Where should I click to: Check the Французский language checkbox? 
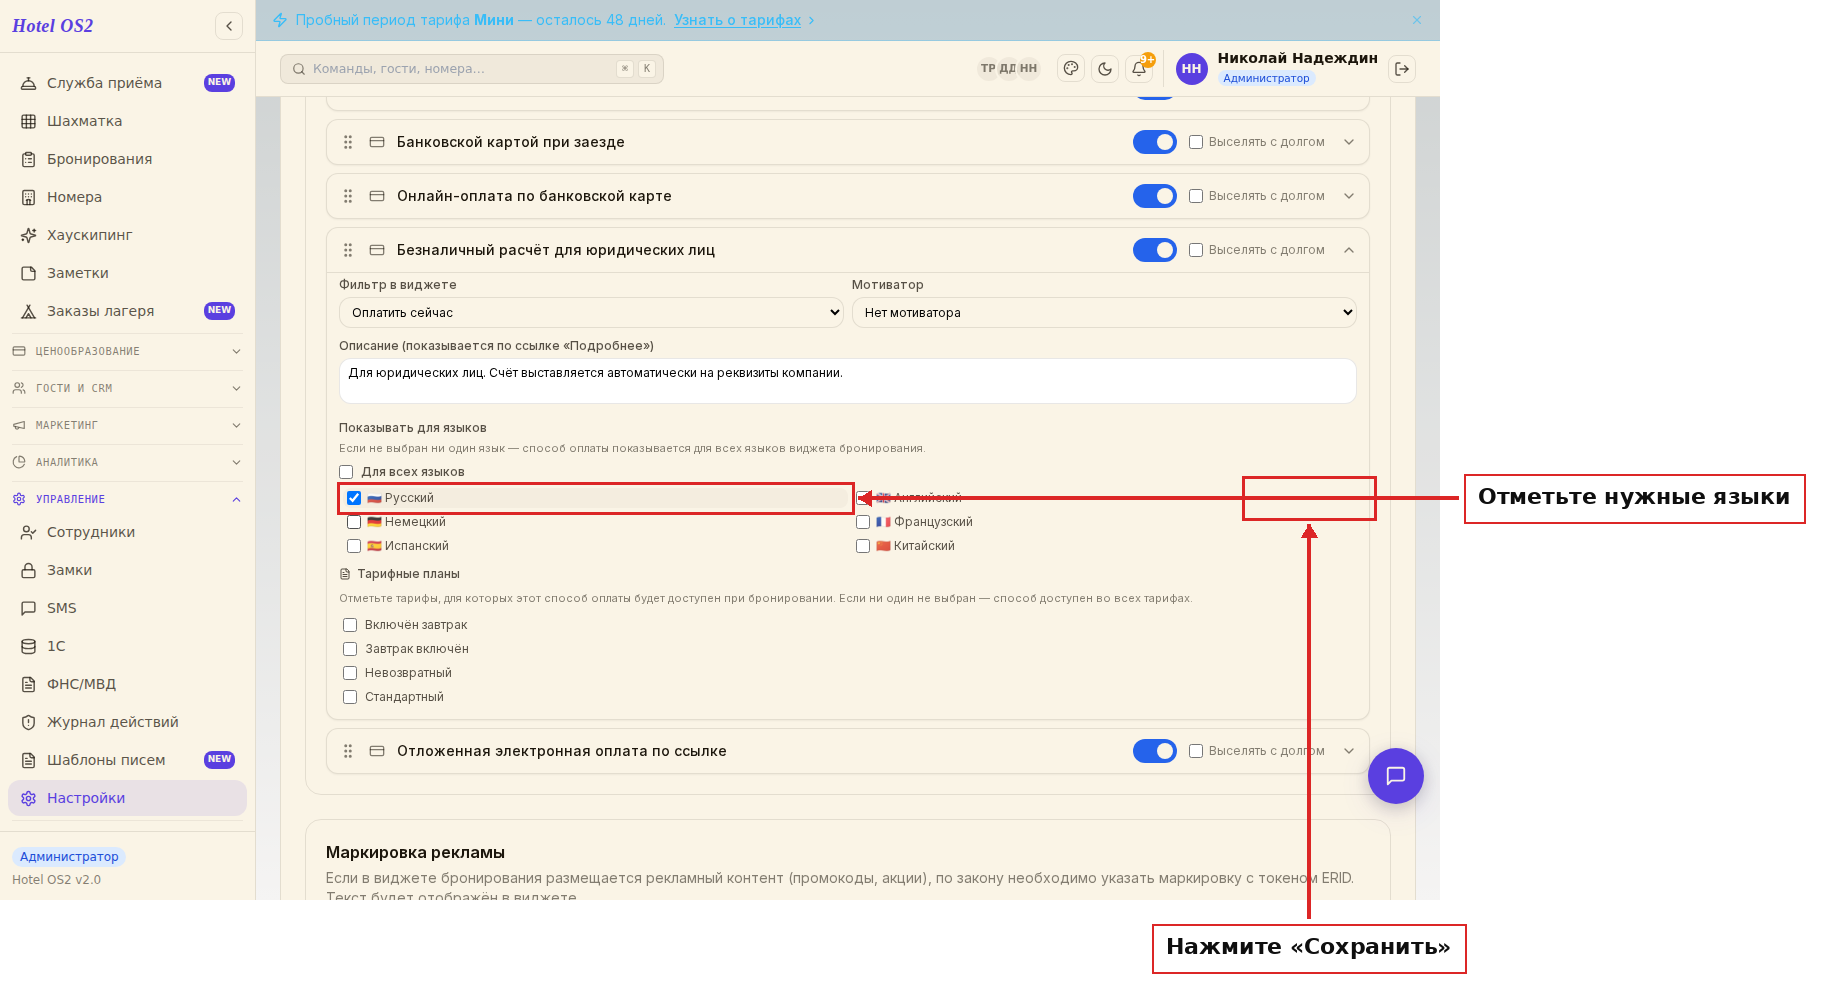click(x=863, y=522)
